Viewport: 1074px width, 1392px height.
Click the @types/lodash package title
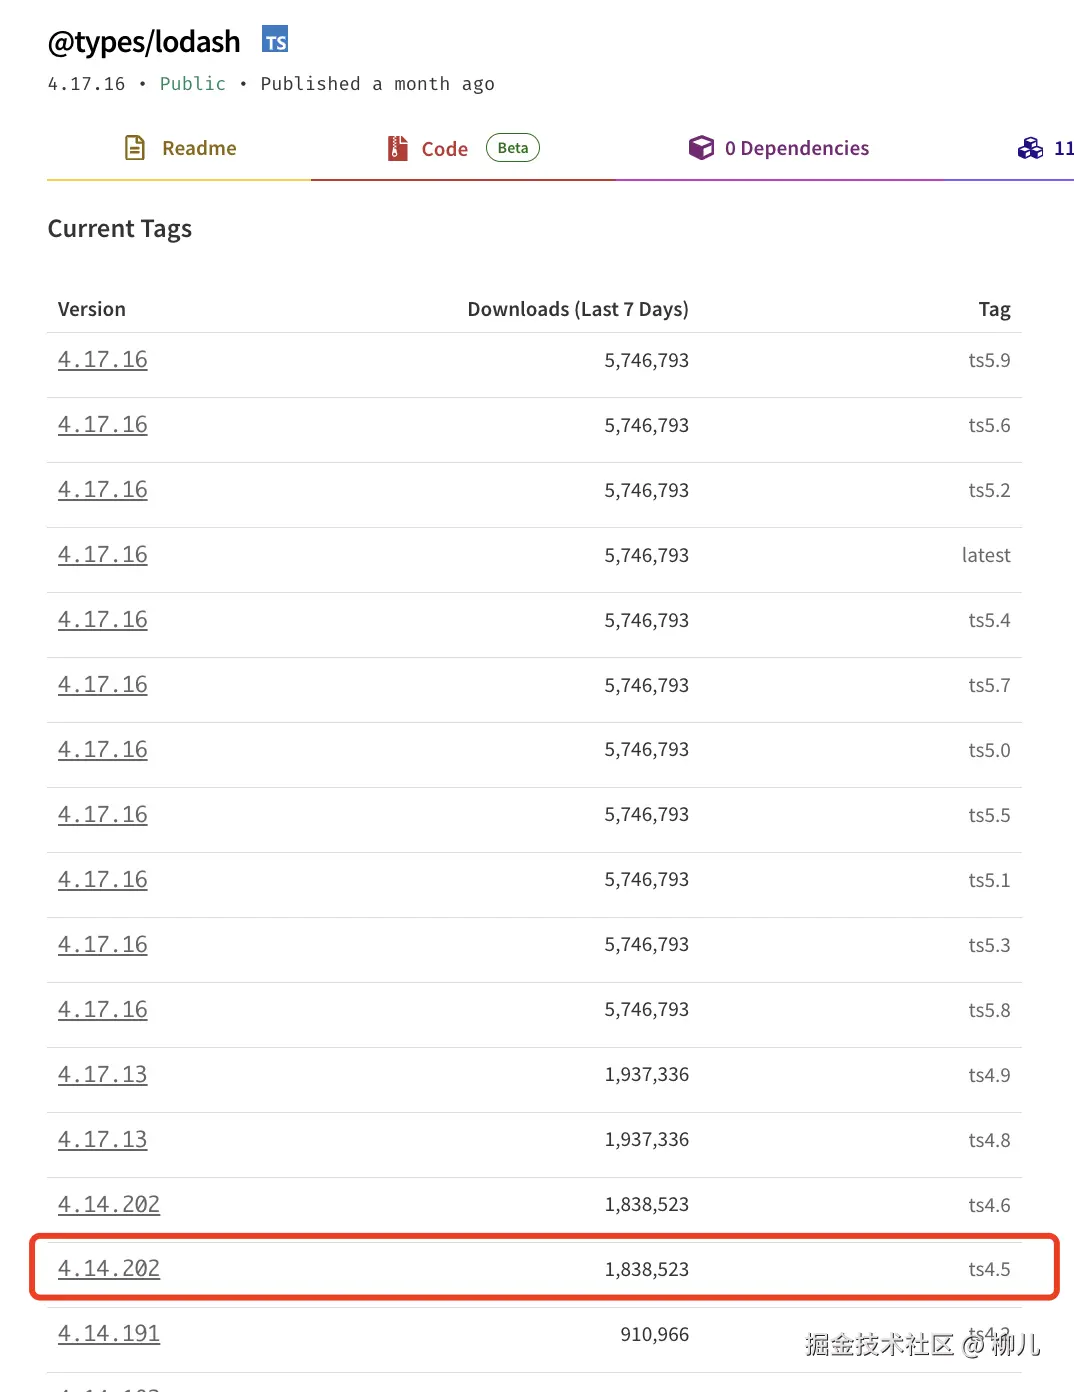(144, 42)
